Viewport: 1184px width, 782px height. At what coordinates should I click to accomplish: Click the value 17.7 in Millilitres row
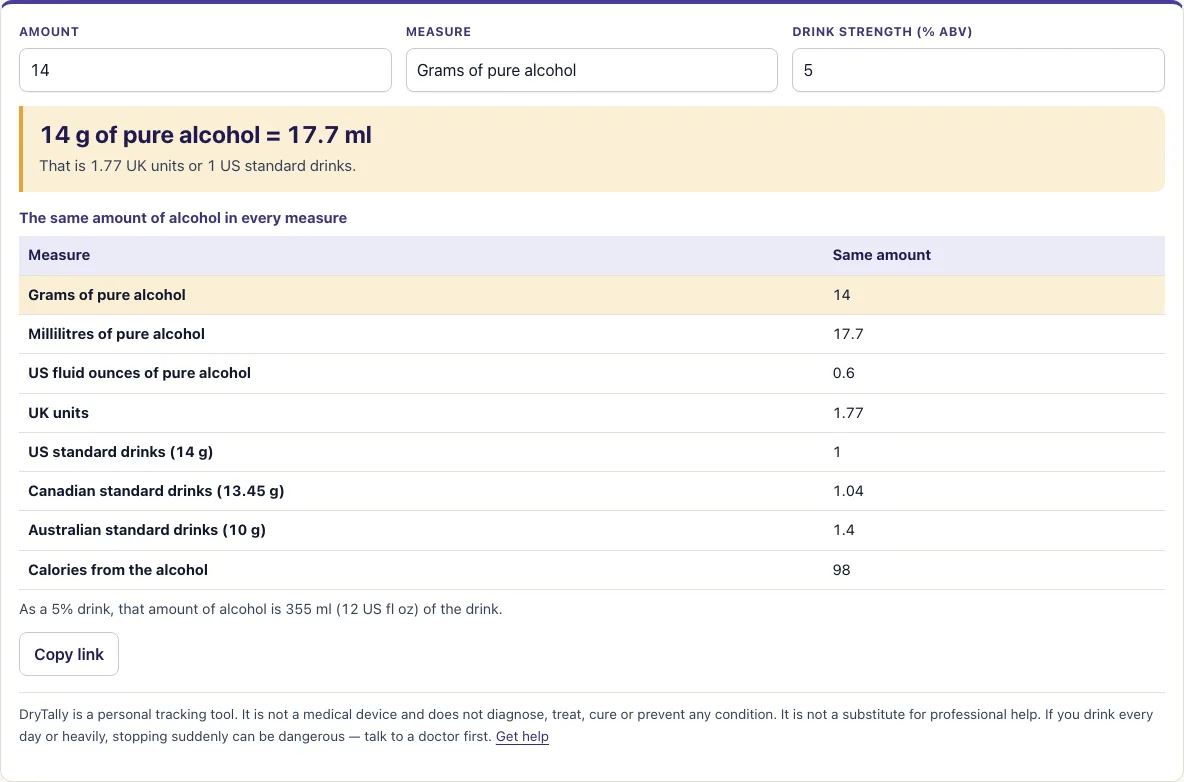(x=848, y=334)
